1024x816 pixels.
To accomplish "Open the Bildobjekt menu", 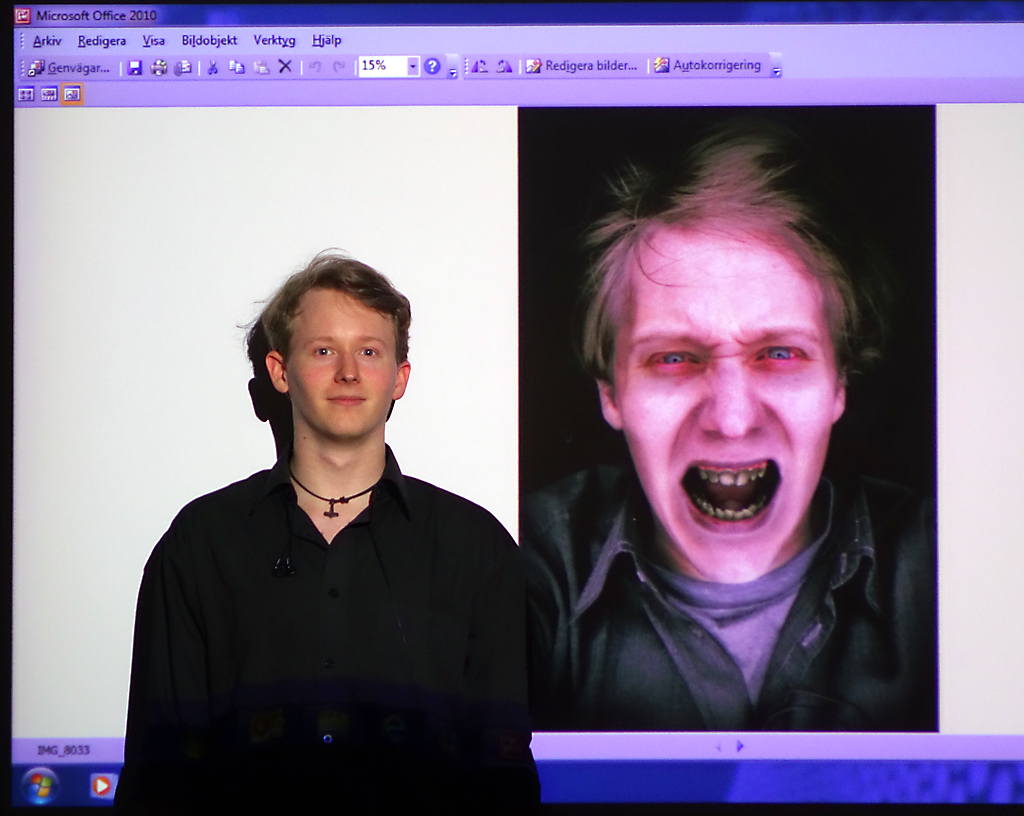I will 209,40.
